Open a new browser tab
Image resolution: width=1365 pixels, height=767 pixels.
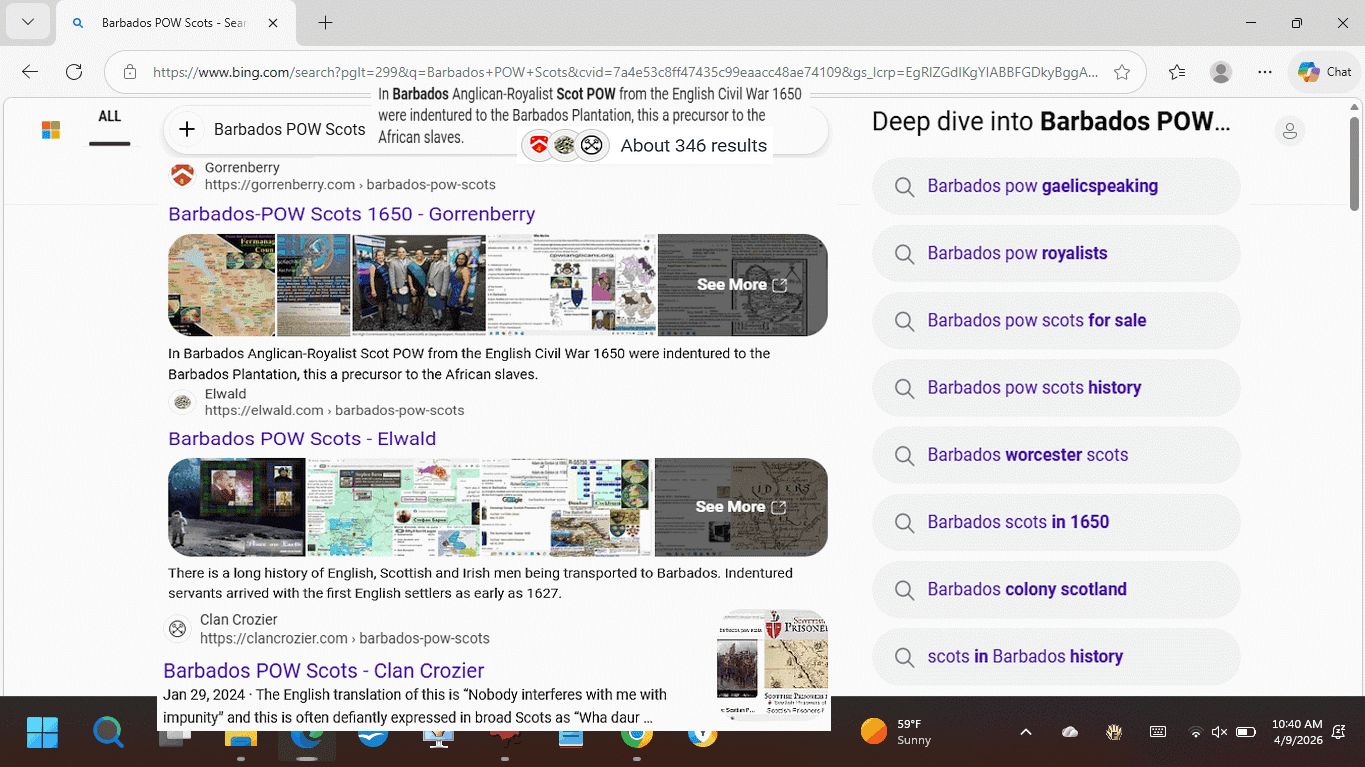pyautogui.click(x=325, y=23)
